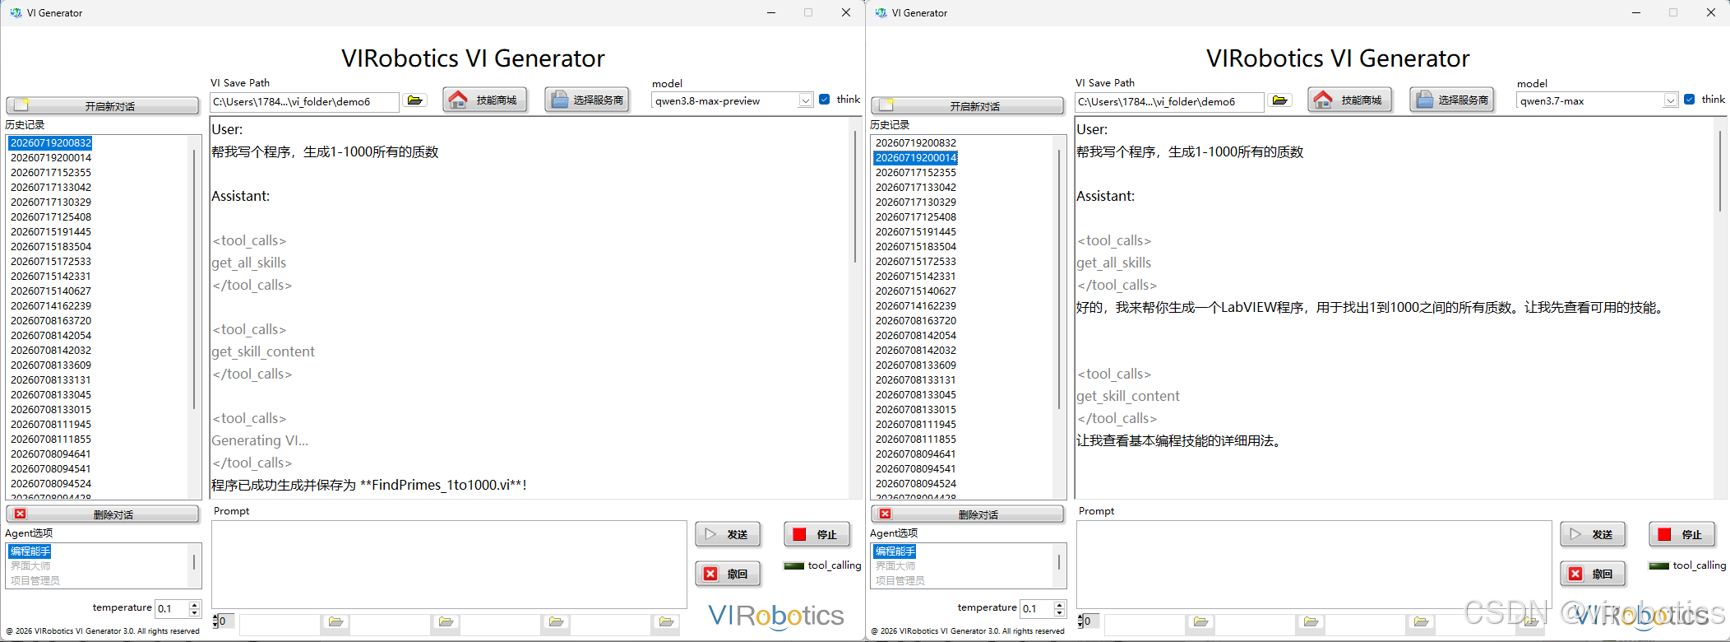Select history 20260717152355 in left window
Image resolution: width=1730 pixels, height=642 pixels.
tap(51, 173)
